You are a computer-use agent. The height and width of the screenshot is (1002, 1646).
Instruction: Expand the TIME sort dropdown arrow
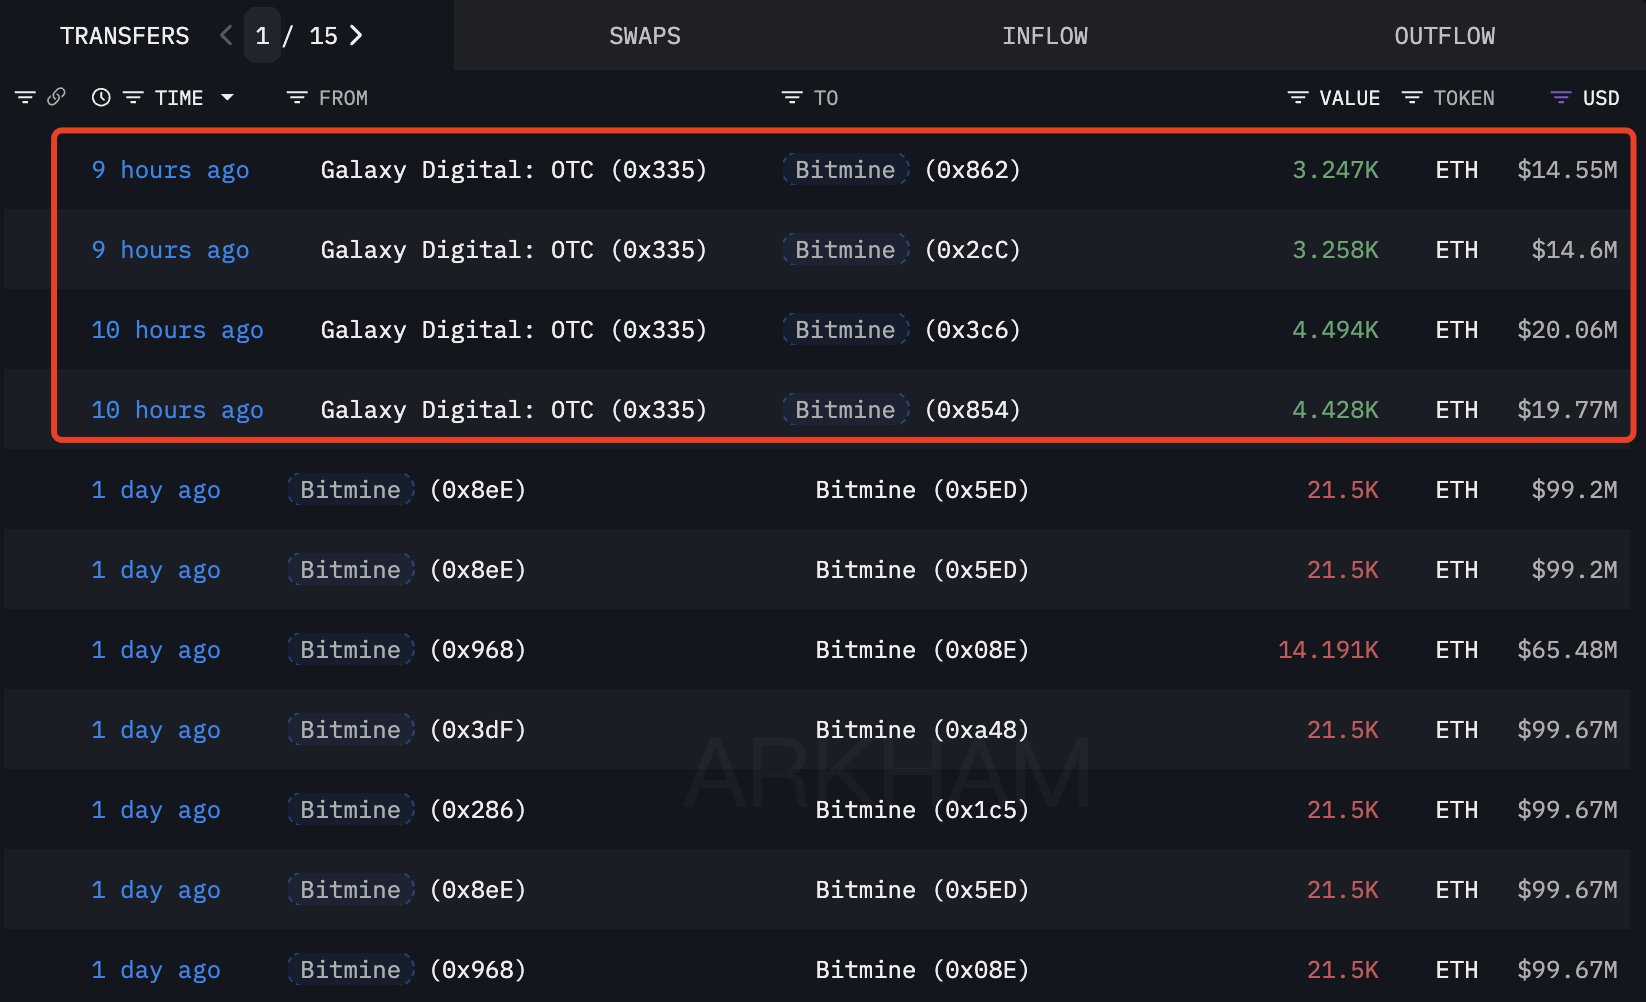coord(227,97)
